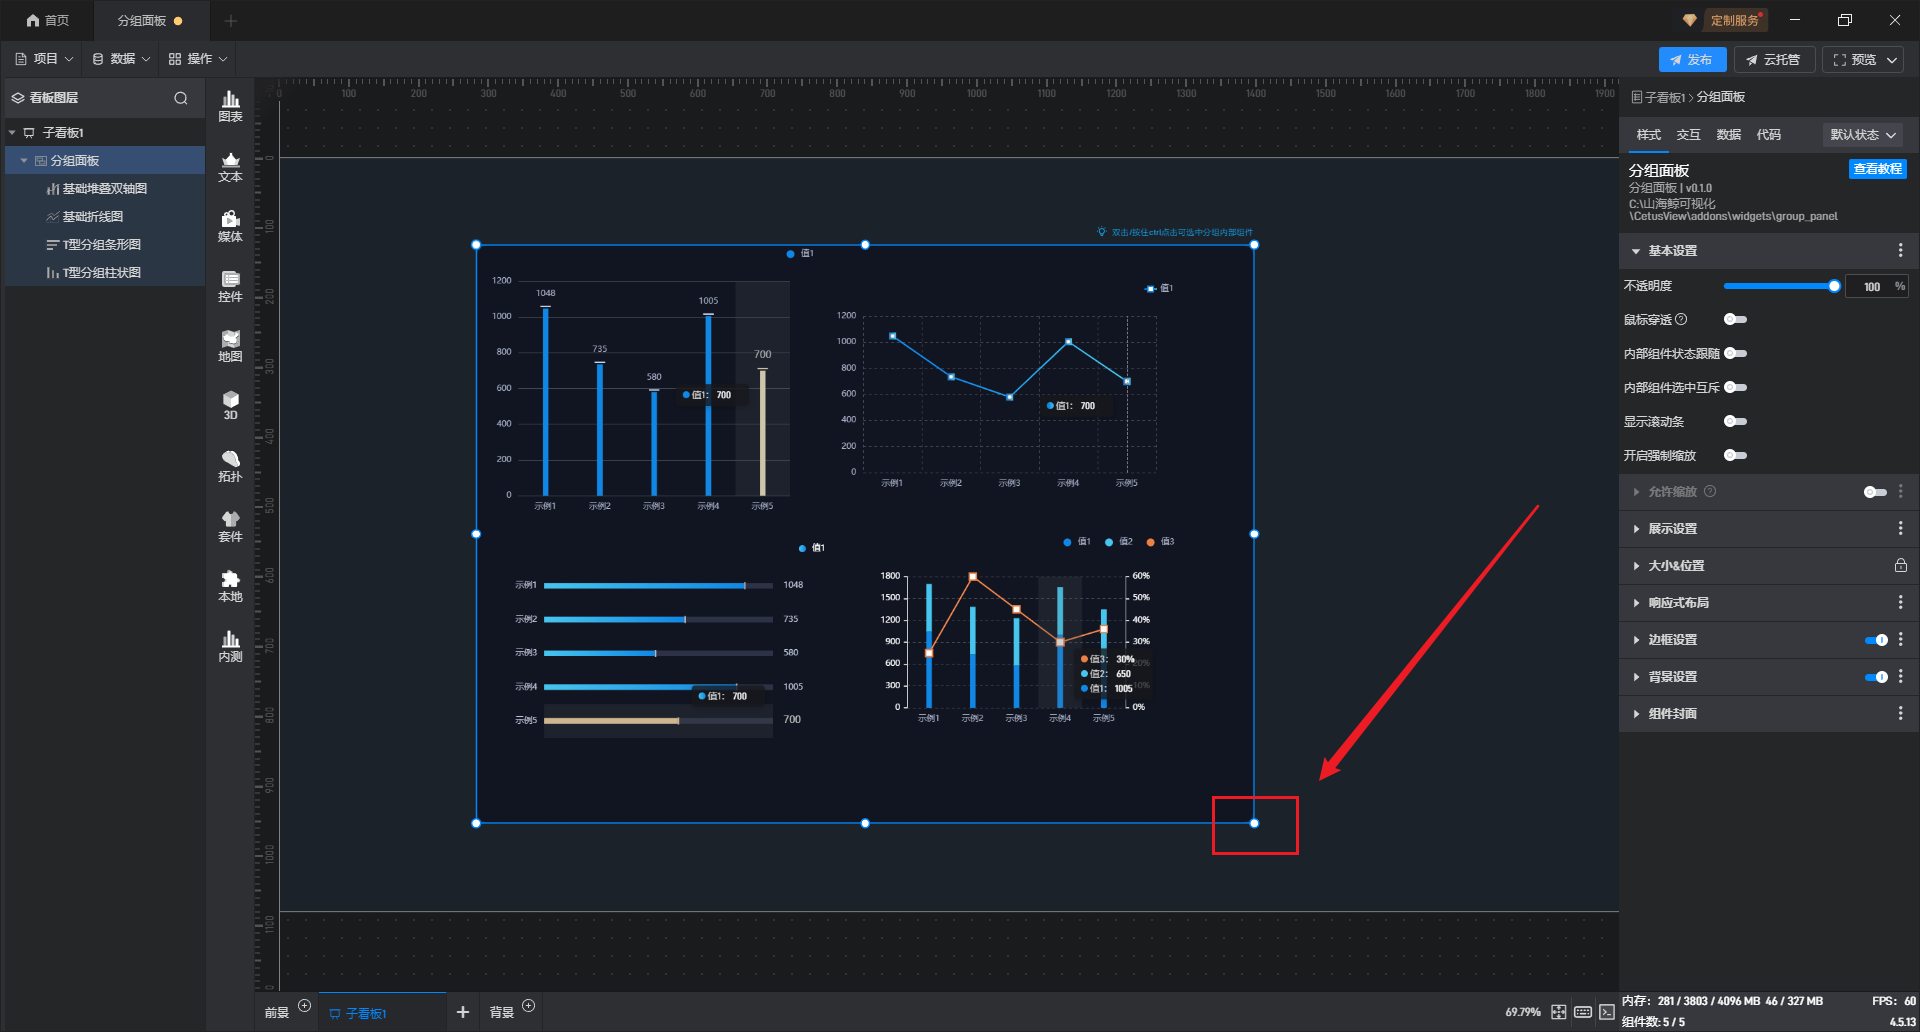Screen dimensions: 1920x1032
Task: Click the 不透明度 opacity slider
Action: click(1778, 287)
